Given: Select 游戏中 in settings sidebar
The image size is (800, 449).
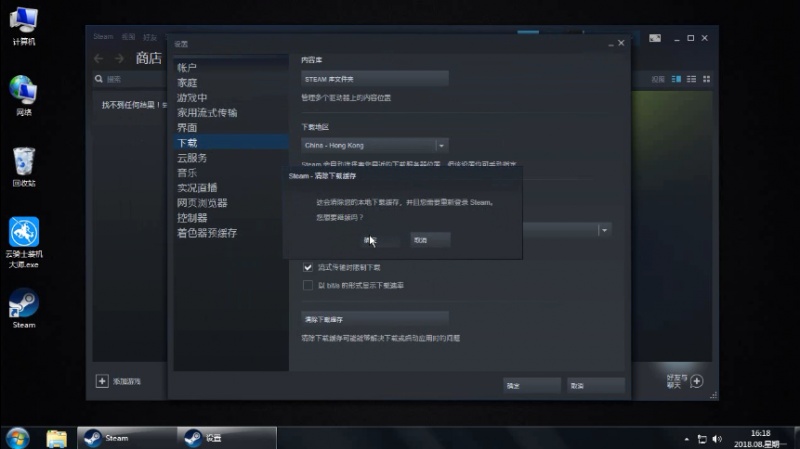Looking at the screenshot, I should [231, 97].
